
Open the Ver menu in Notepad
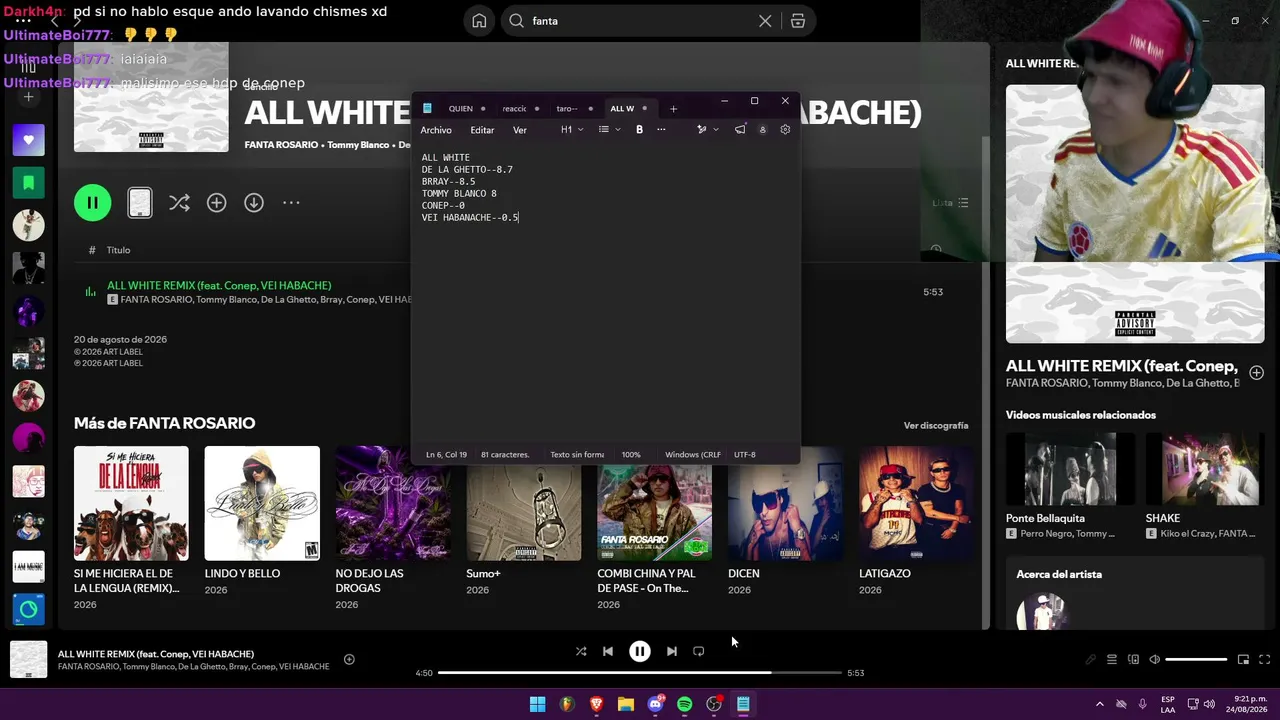tap(520, 130)
